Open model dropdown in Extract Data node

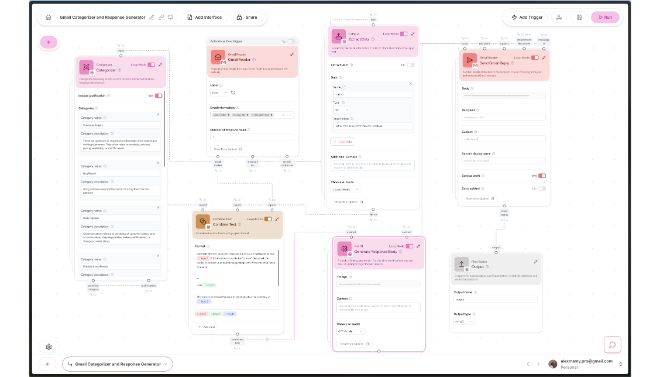[x=345, y=189]
